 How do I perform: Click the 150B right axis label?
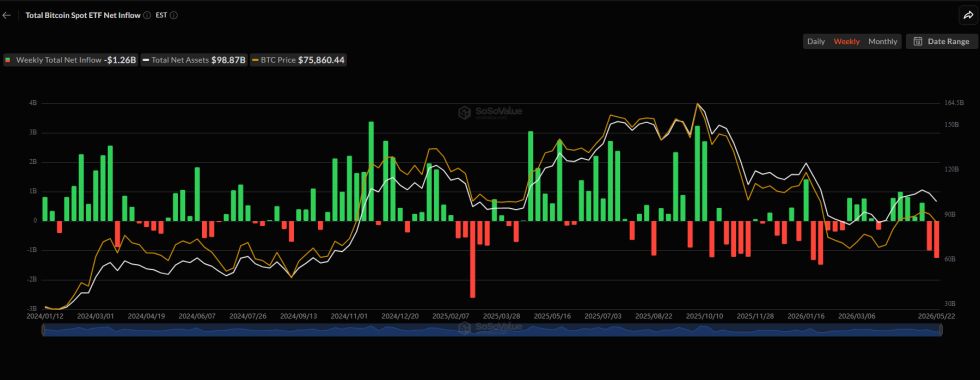coord(953,125)
